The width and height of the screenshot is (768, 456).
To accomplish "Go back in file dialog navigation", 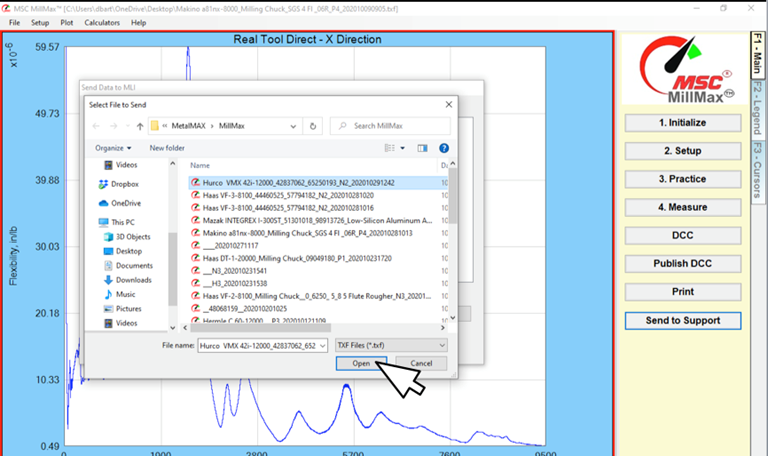I will click(x=96, y=126).
